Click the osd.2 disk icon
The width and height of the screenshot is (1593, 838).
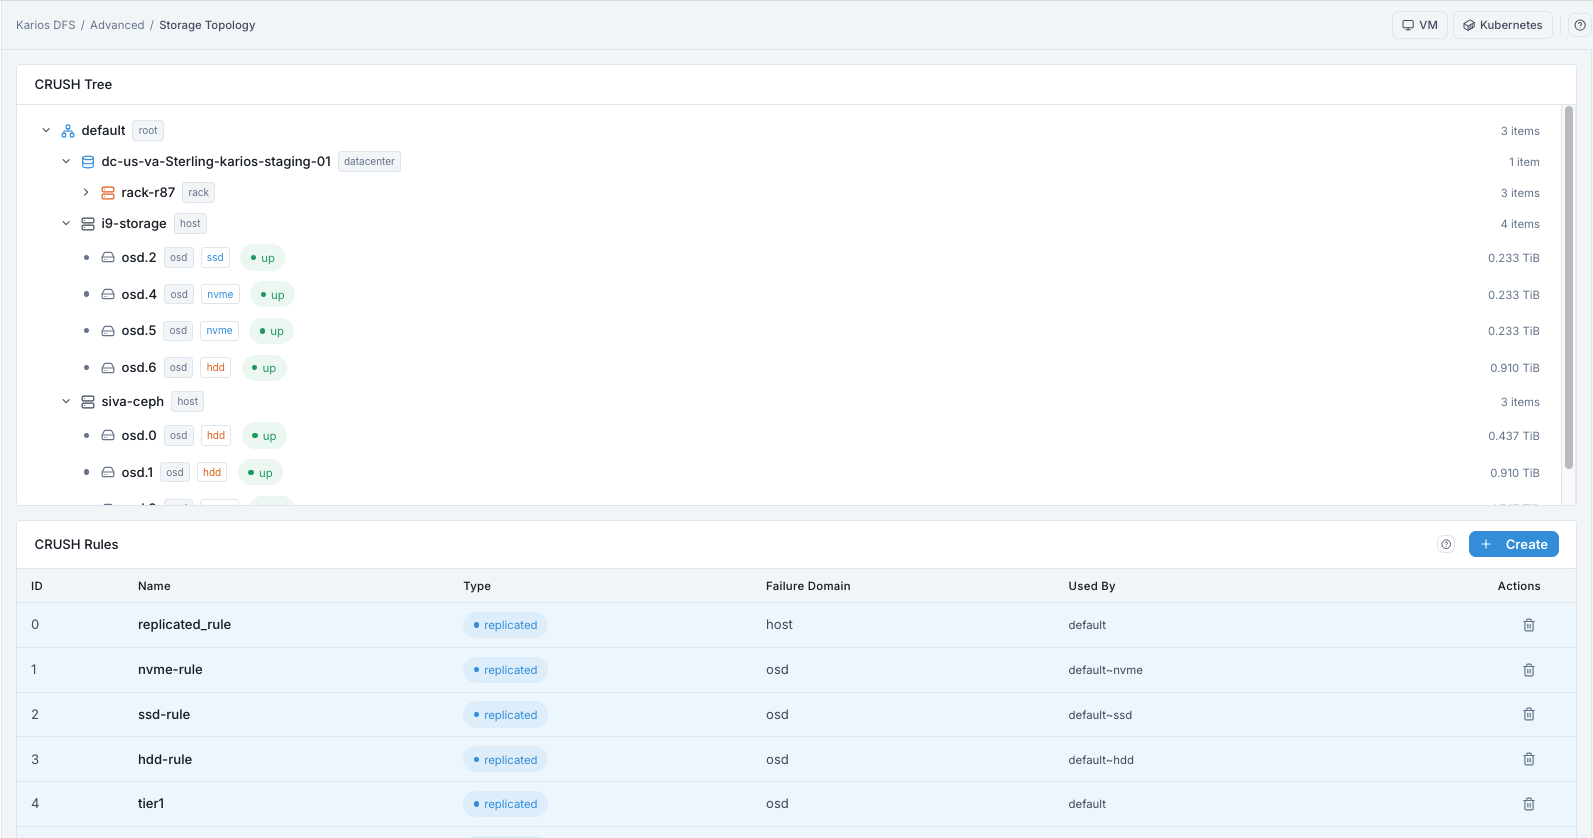pos(108,258)
